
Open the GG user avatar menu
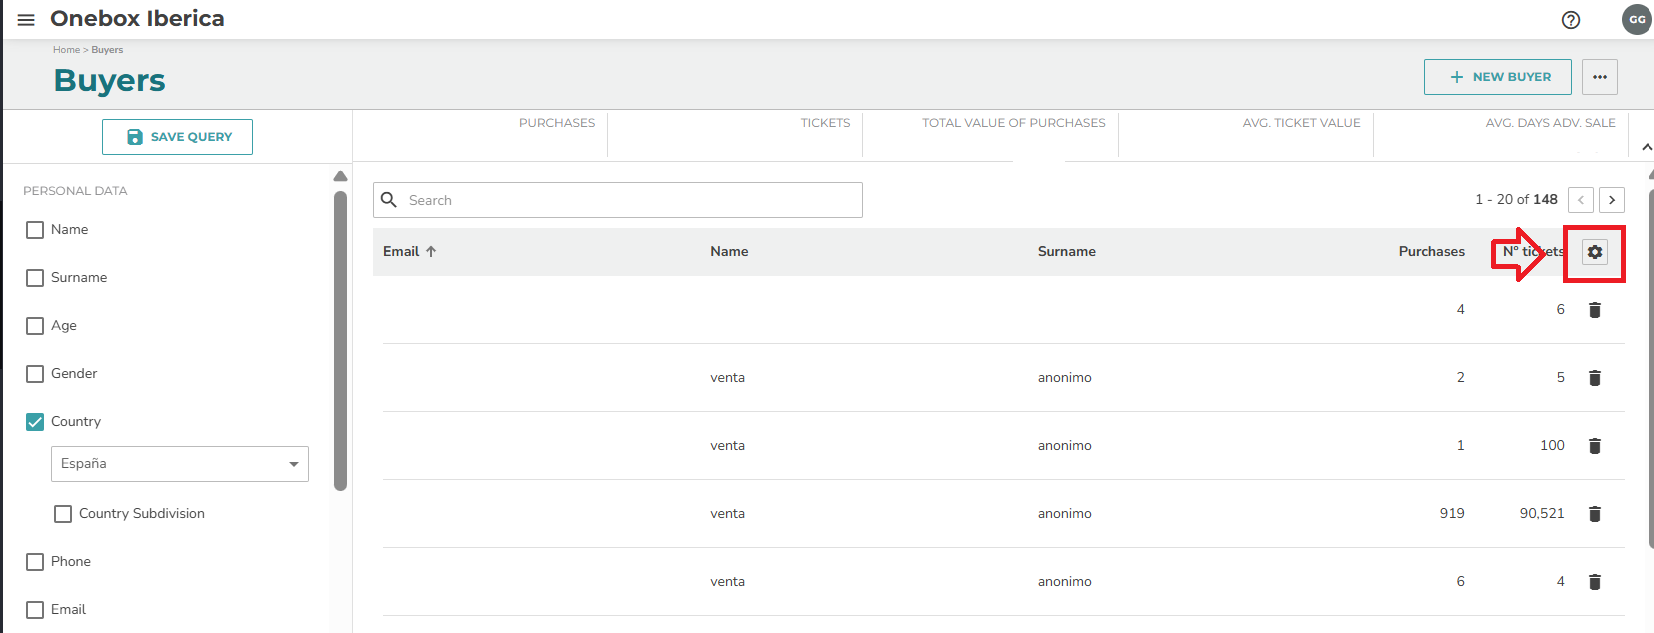1636,20
